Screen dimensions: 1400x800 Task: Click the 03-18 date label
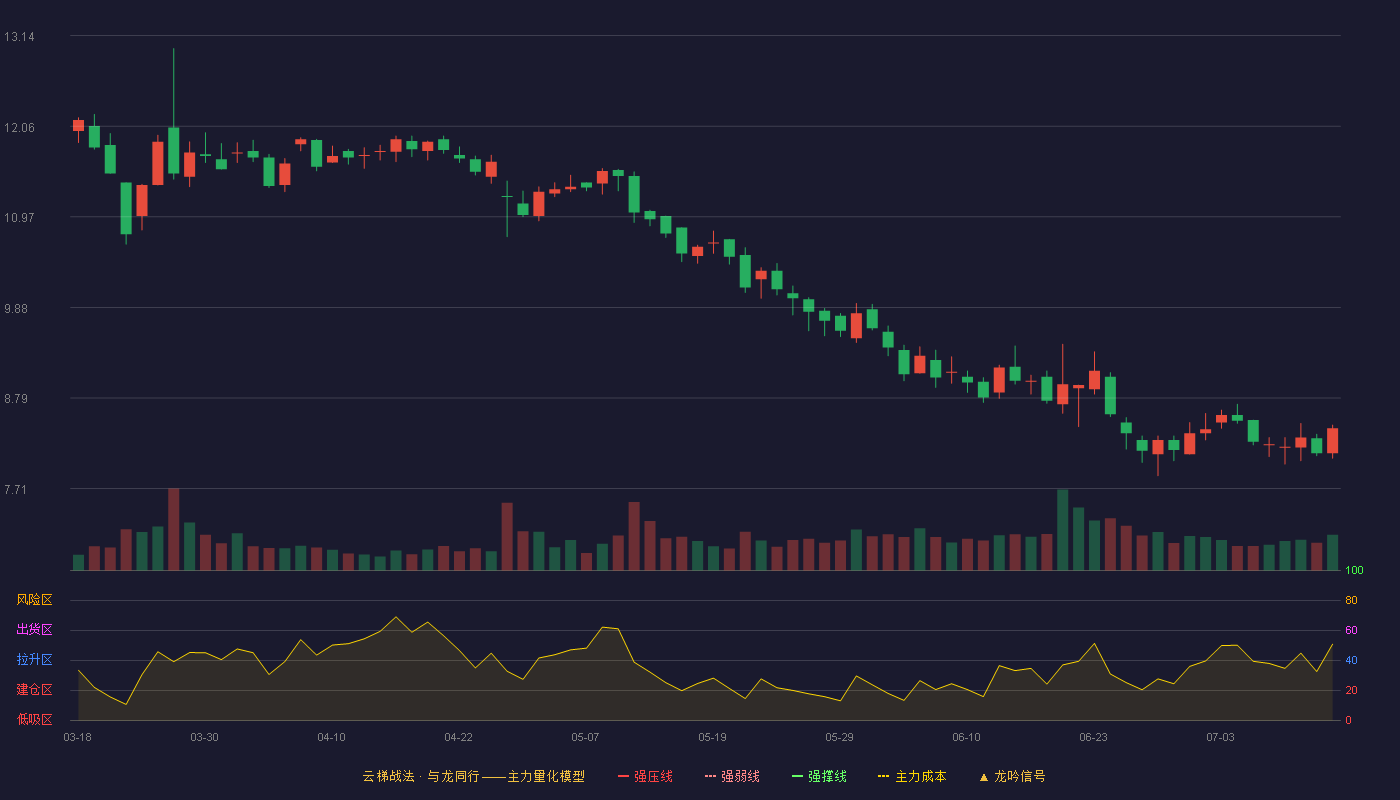(77, 737)
